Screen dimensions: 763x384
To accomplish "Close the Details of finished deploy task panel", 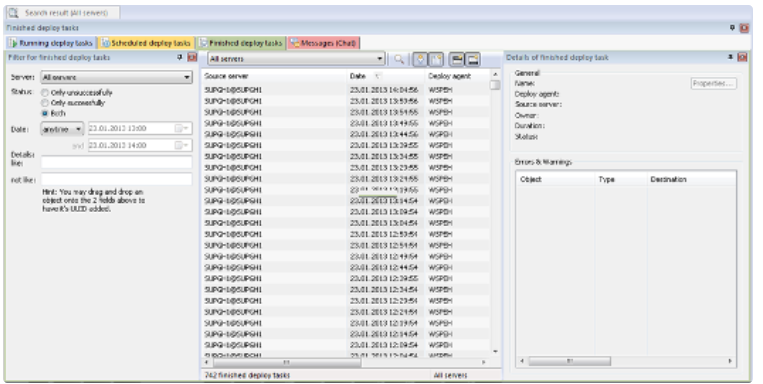I will (x=742, y=57).
